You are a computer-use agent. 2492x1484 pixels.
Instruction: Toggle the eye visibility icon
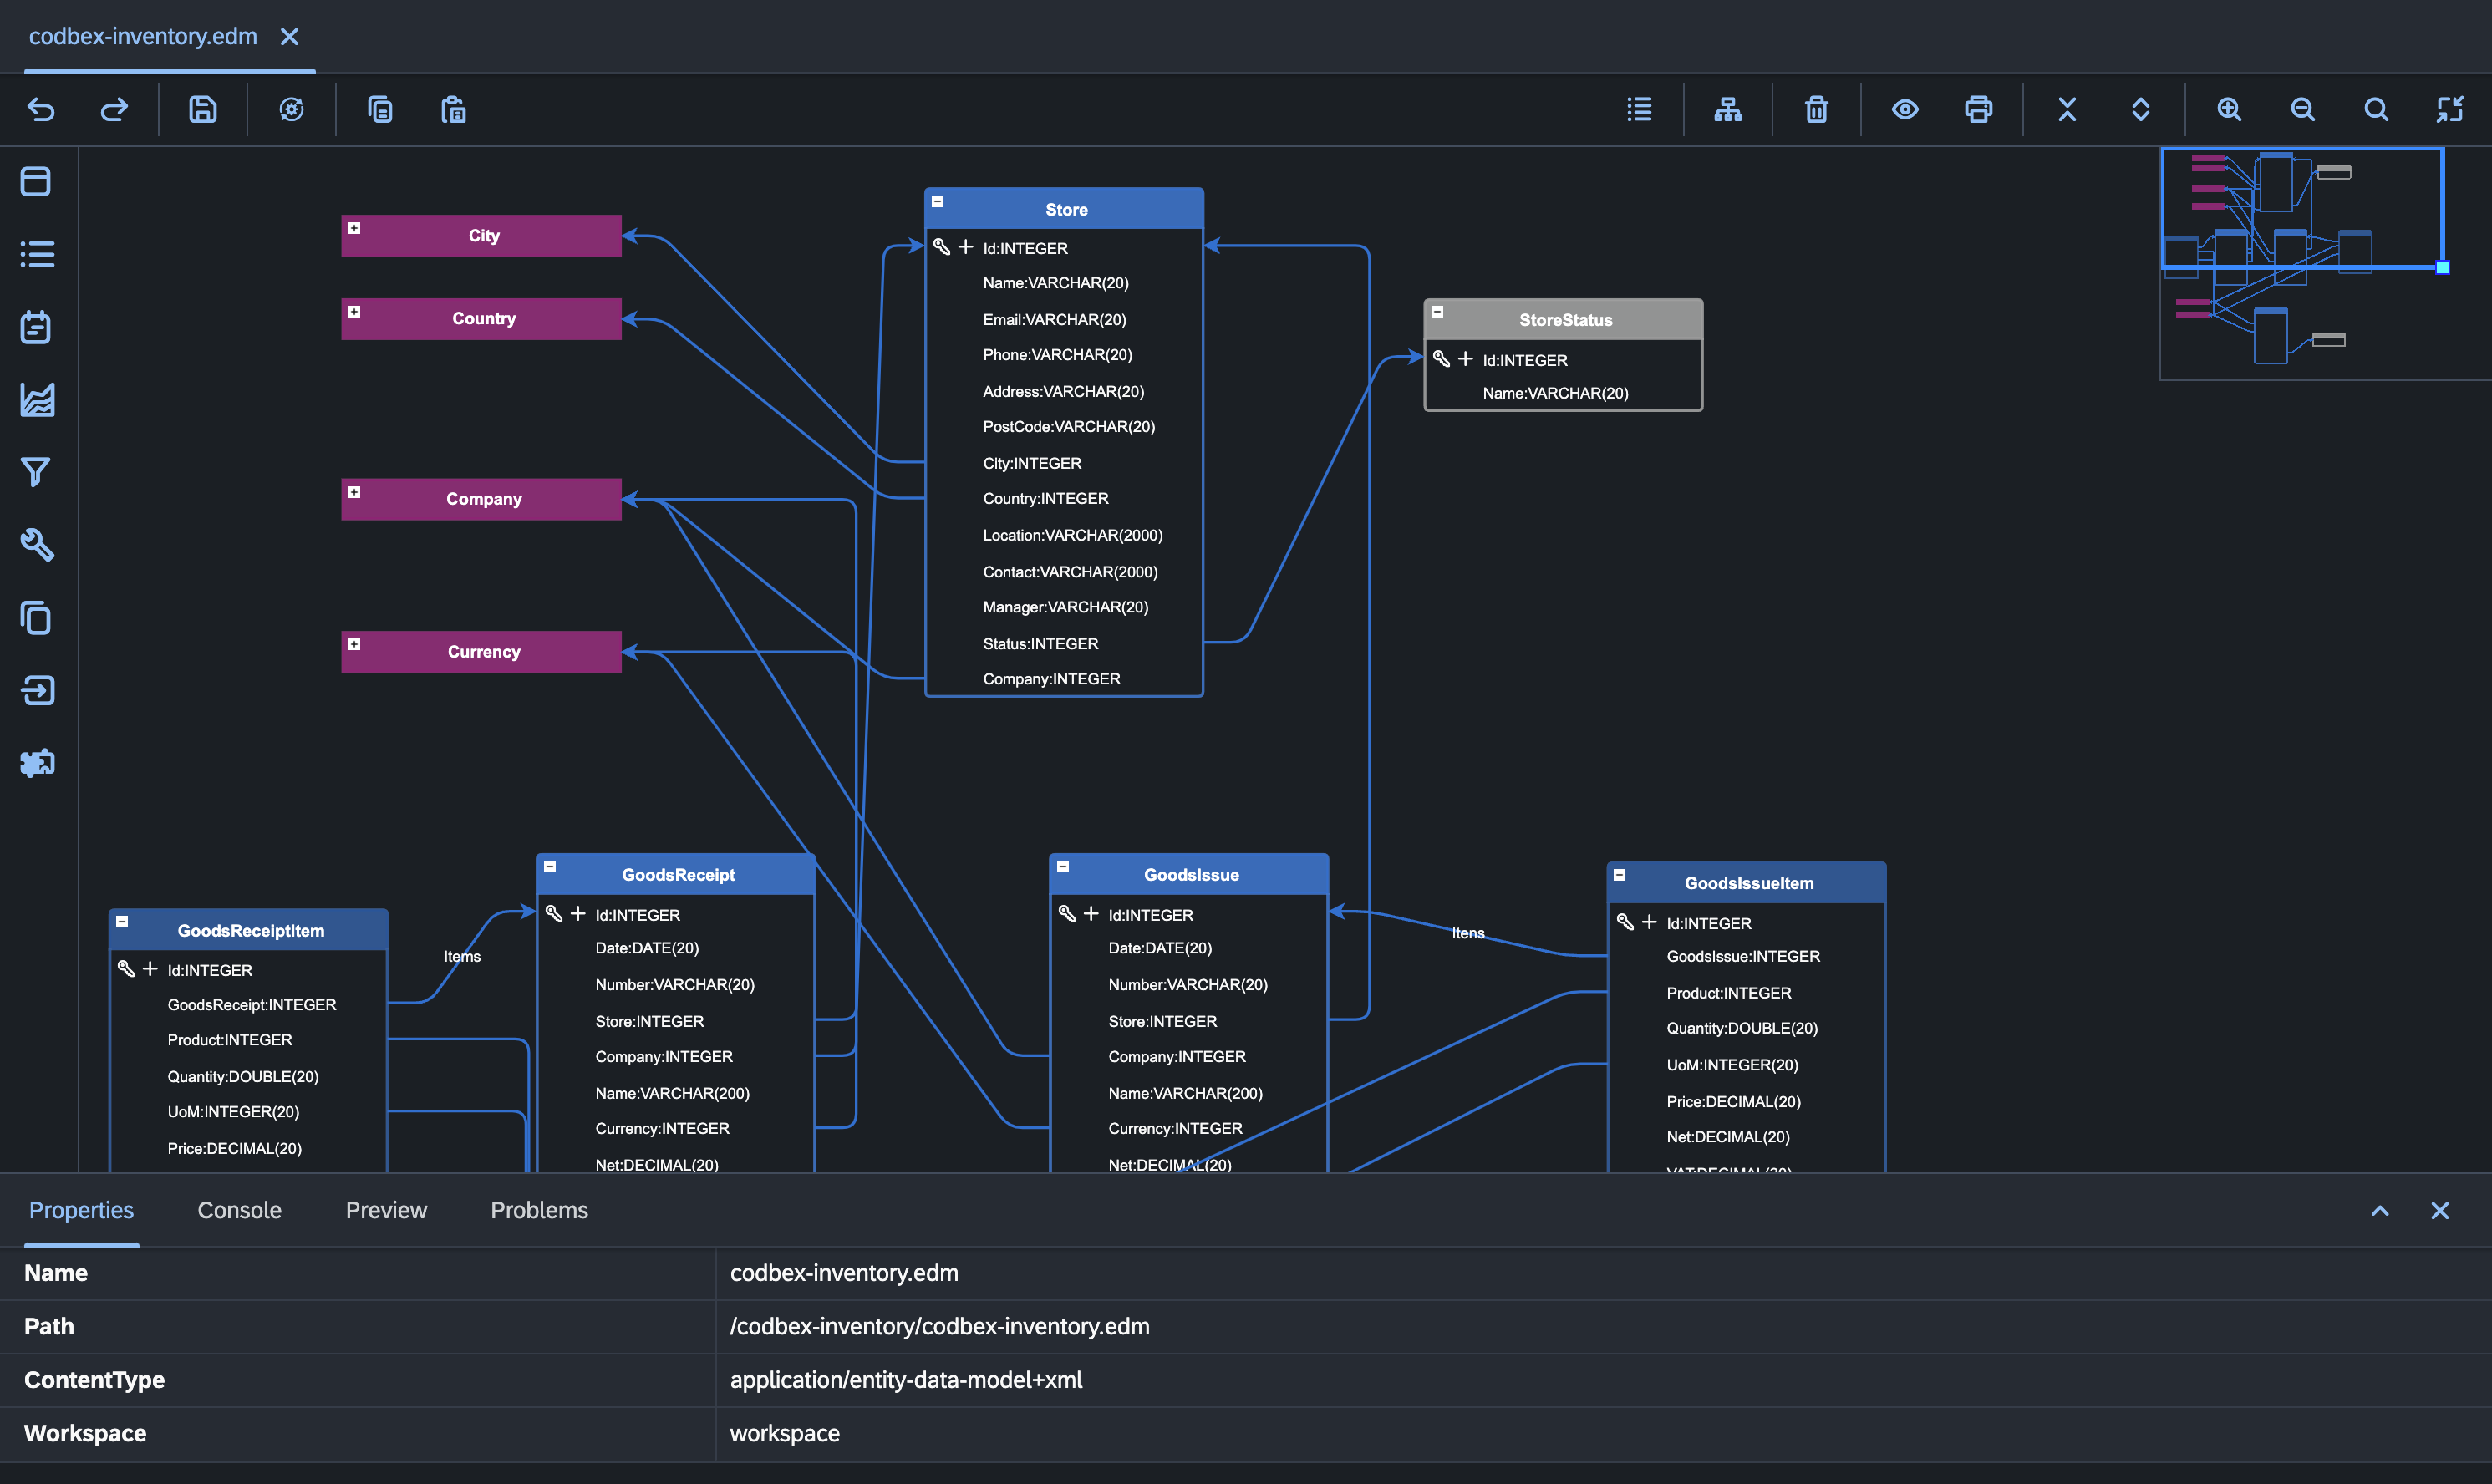pyautogui.click(x=1904, y=109)
